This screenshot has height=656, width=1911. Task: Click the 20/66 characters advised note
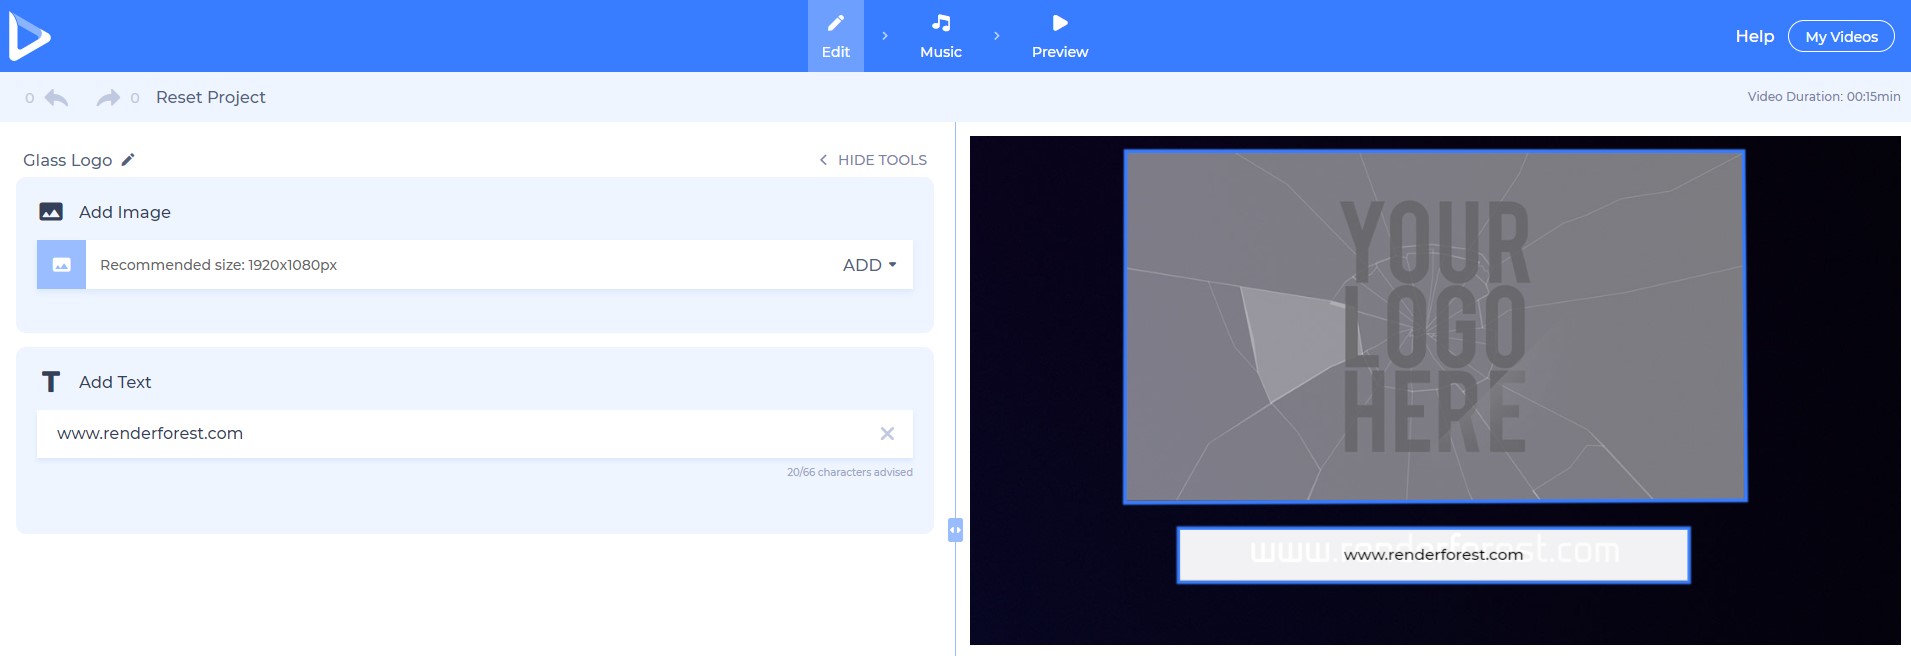click(850, 472)
